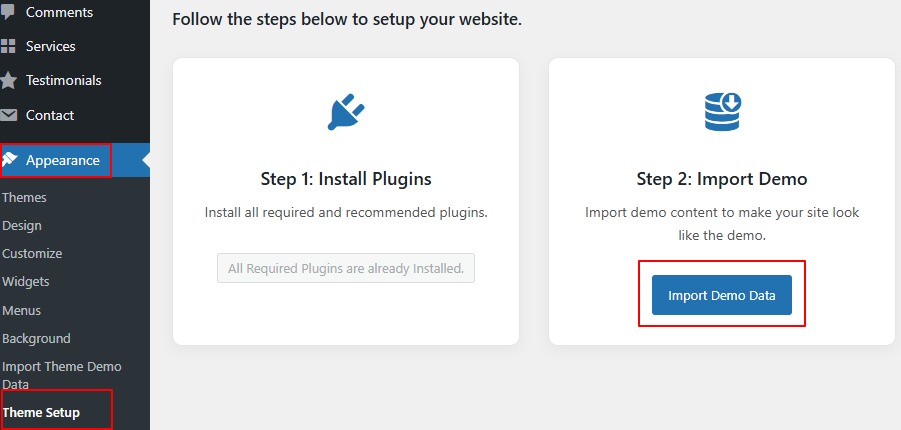Open the Themes submenu link
The height and width of the screenshot is (430, 901).
(x=24, y=197)
